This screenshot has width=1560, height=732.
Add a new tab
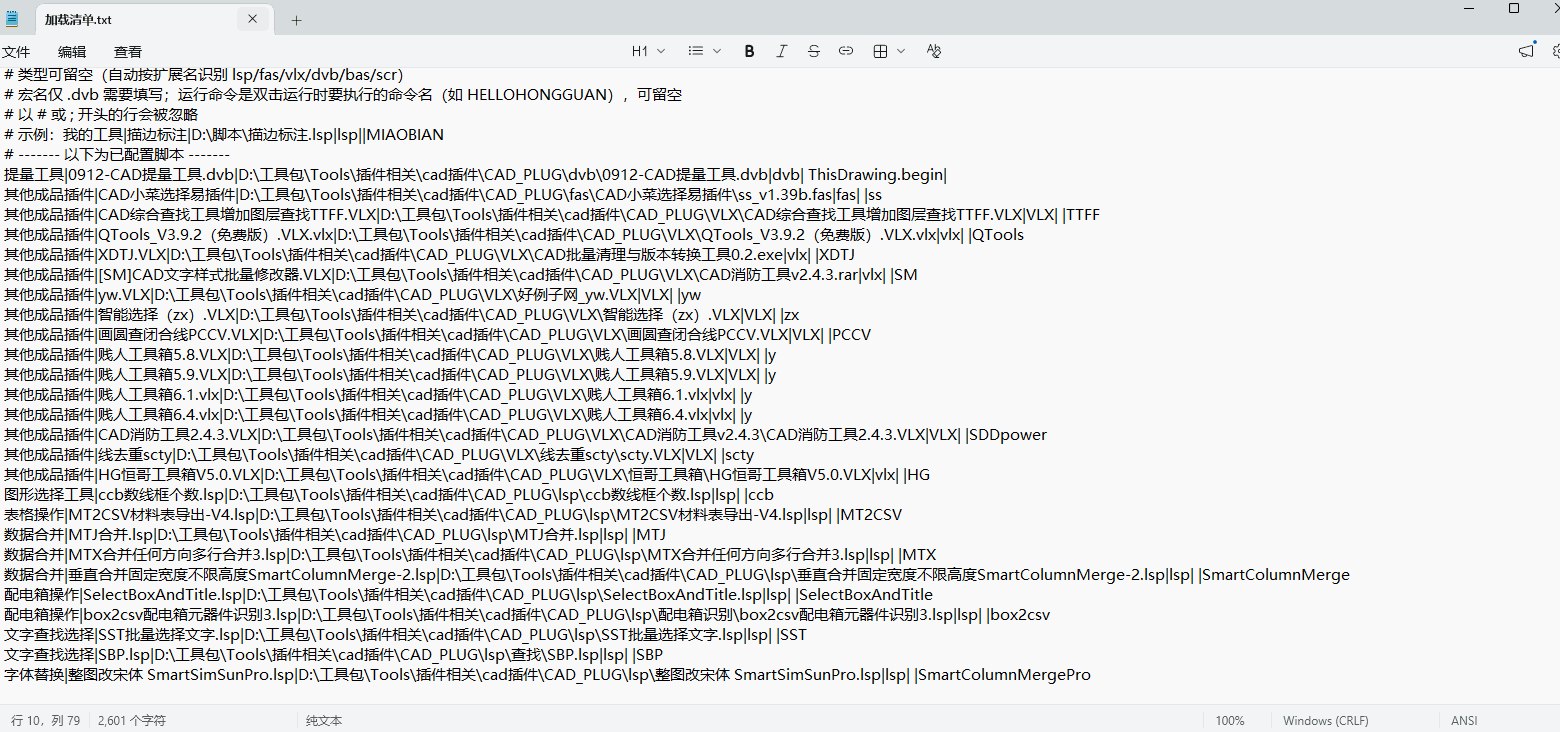(296, 20)
